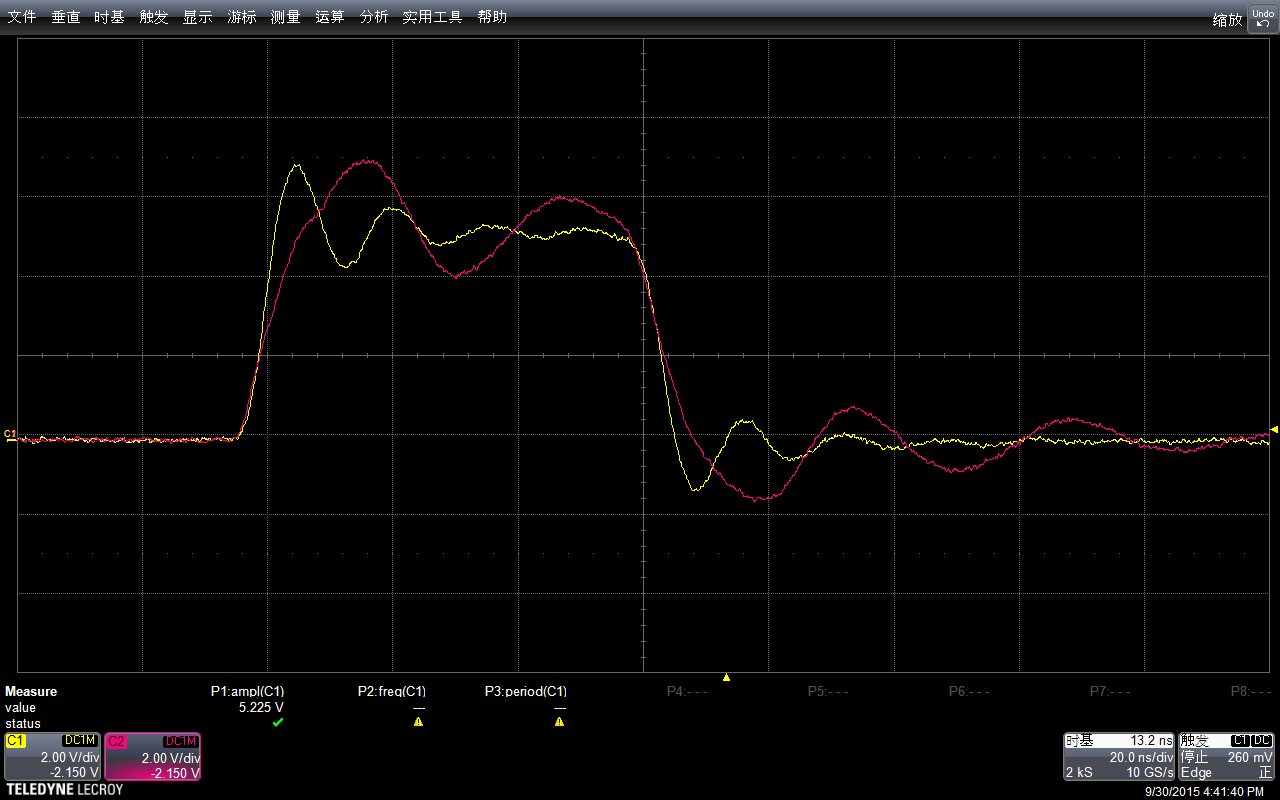
Task: Click the yellow trigger position marker below the grid
Action: (727, 677)
